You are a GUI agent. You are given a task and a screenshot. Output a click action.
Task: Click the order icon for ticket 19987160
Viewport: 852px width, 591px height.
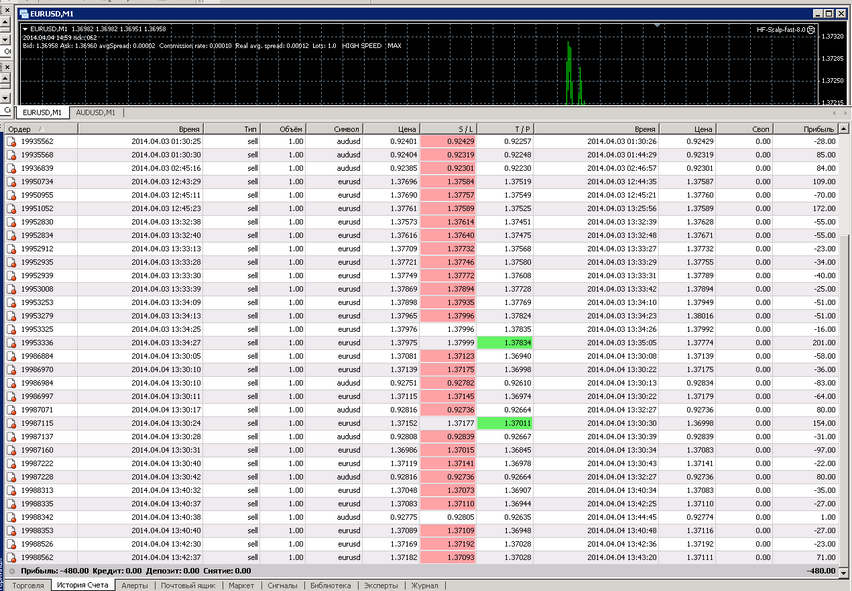click(x=11, y=450)
